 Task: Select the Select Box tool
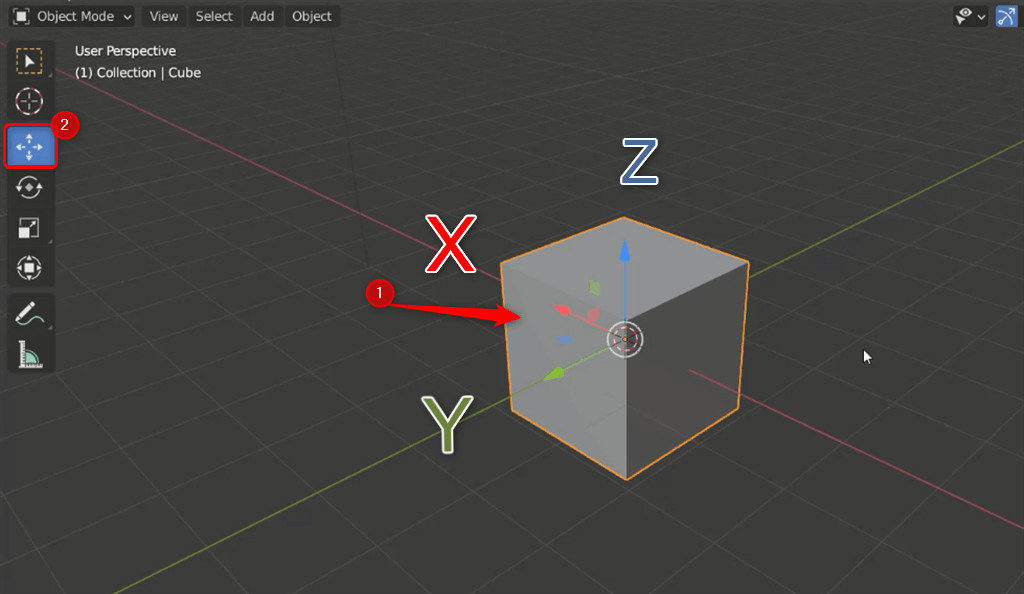pyautogui.click(x=30, y=61)
